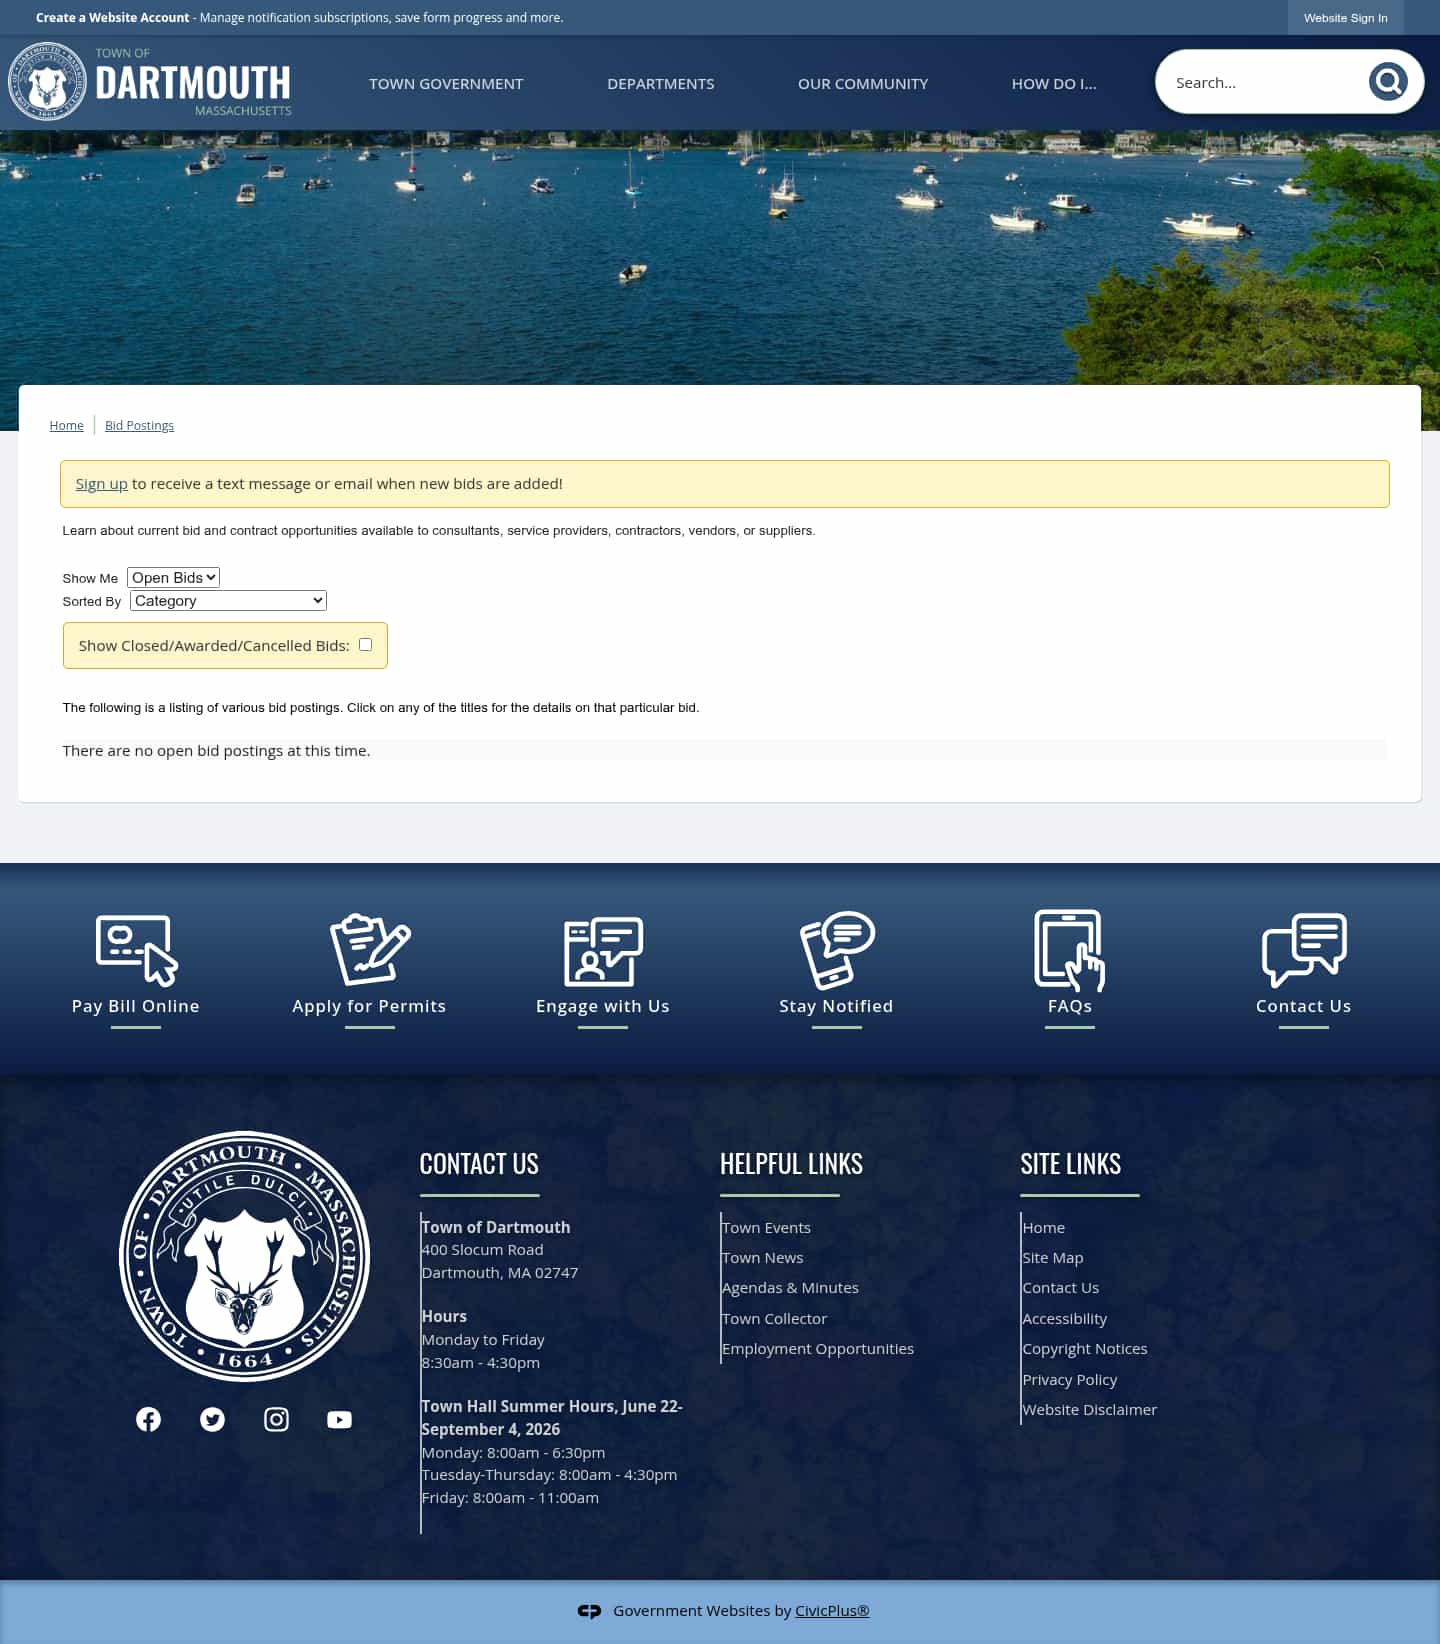Viewport: 1440px width, 1644px height.
Task: Open the Town Collector link
Action: pos(774,1319)
